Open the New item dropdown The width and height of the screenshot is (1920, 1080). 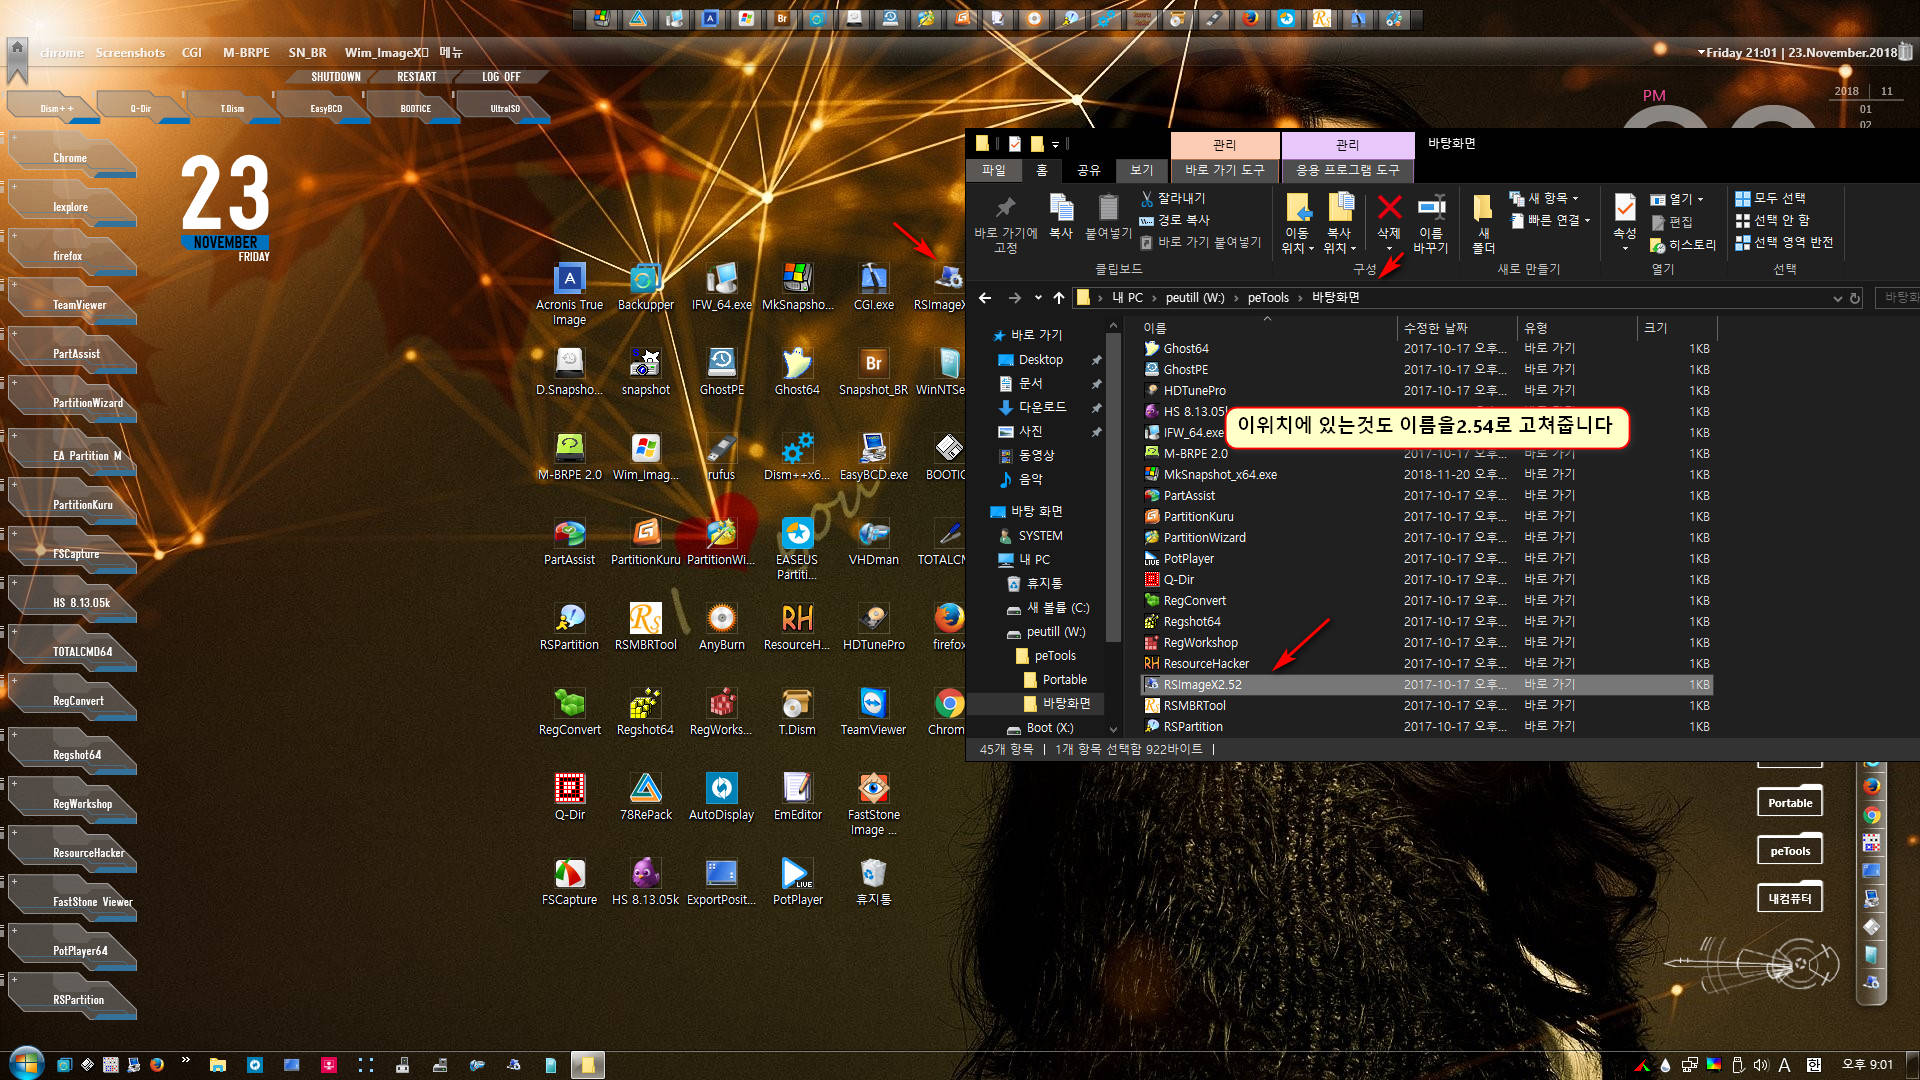[1544, 199]
